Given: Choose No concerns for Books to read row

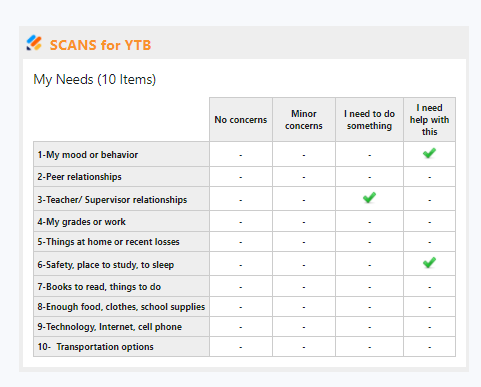Looking at the screenshot, I should pyautogui.click(x=241, y=287).
